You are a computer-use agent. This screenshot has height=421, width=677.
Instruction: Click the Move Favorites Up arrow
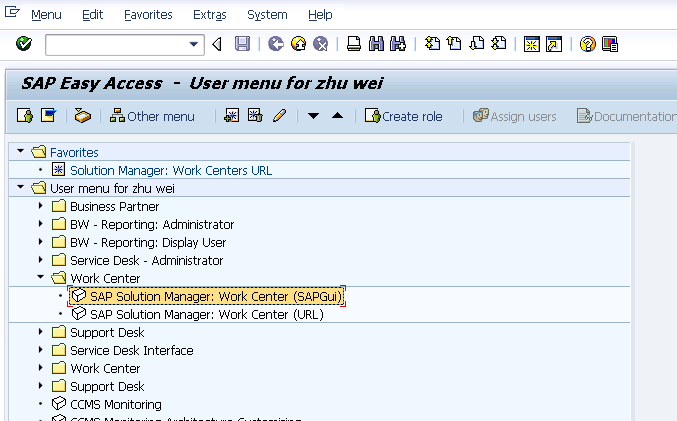click(338, 115)
